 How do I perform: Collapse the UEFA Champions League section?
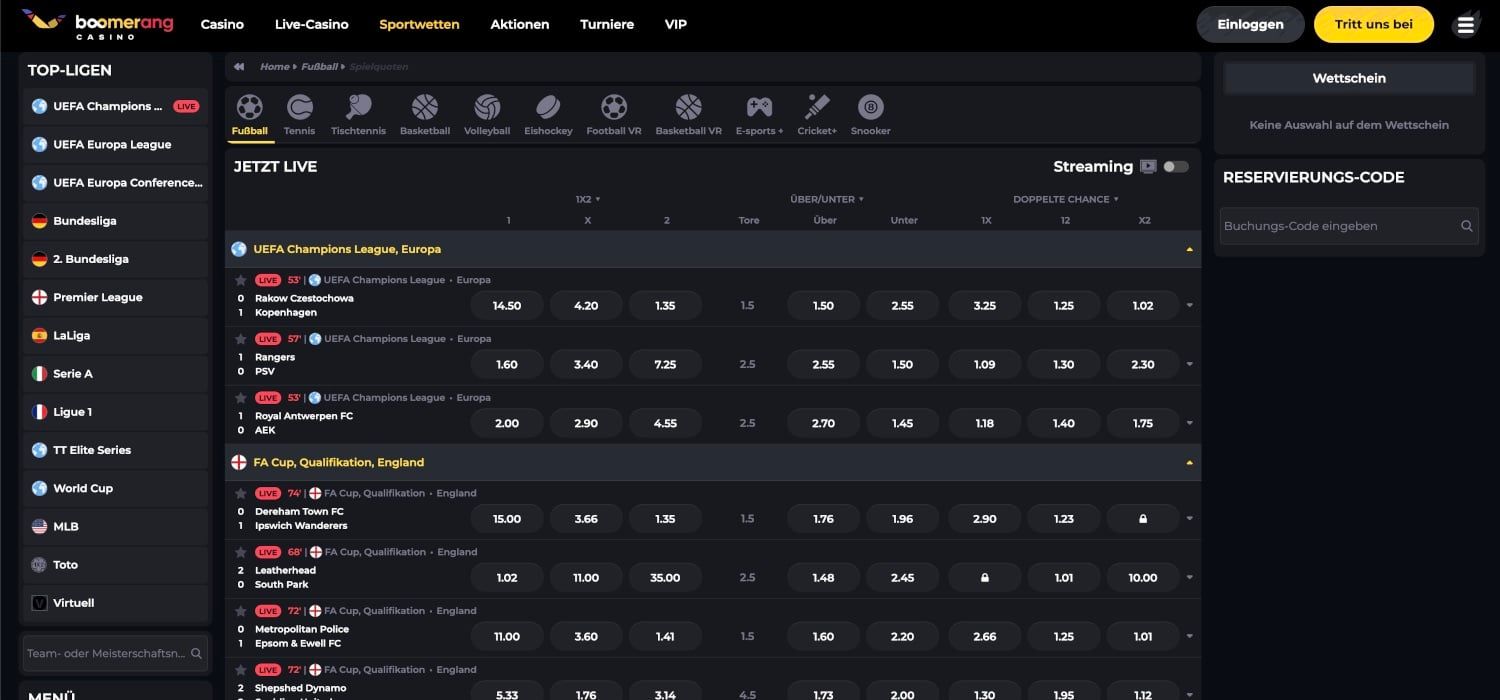tap(1189, 248)
